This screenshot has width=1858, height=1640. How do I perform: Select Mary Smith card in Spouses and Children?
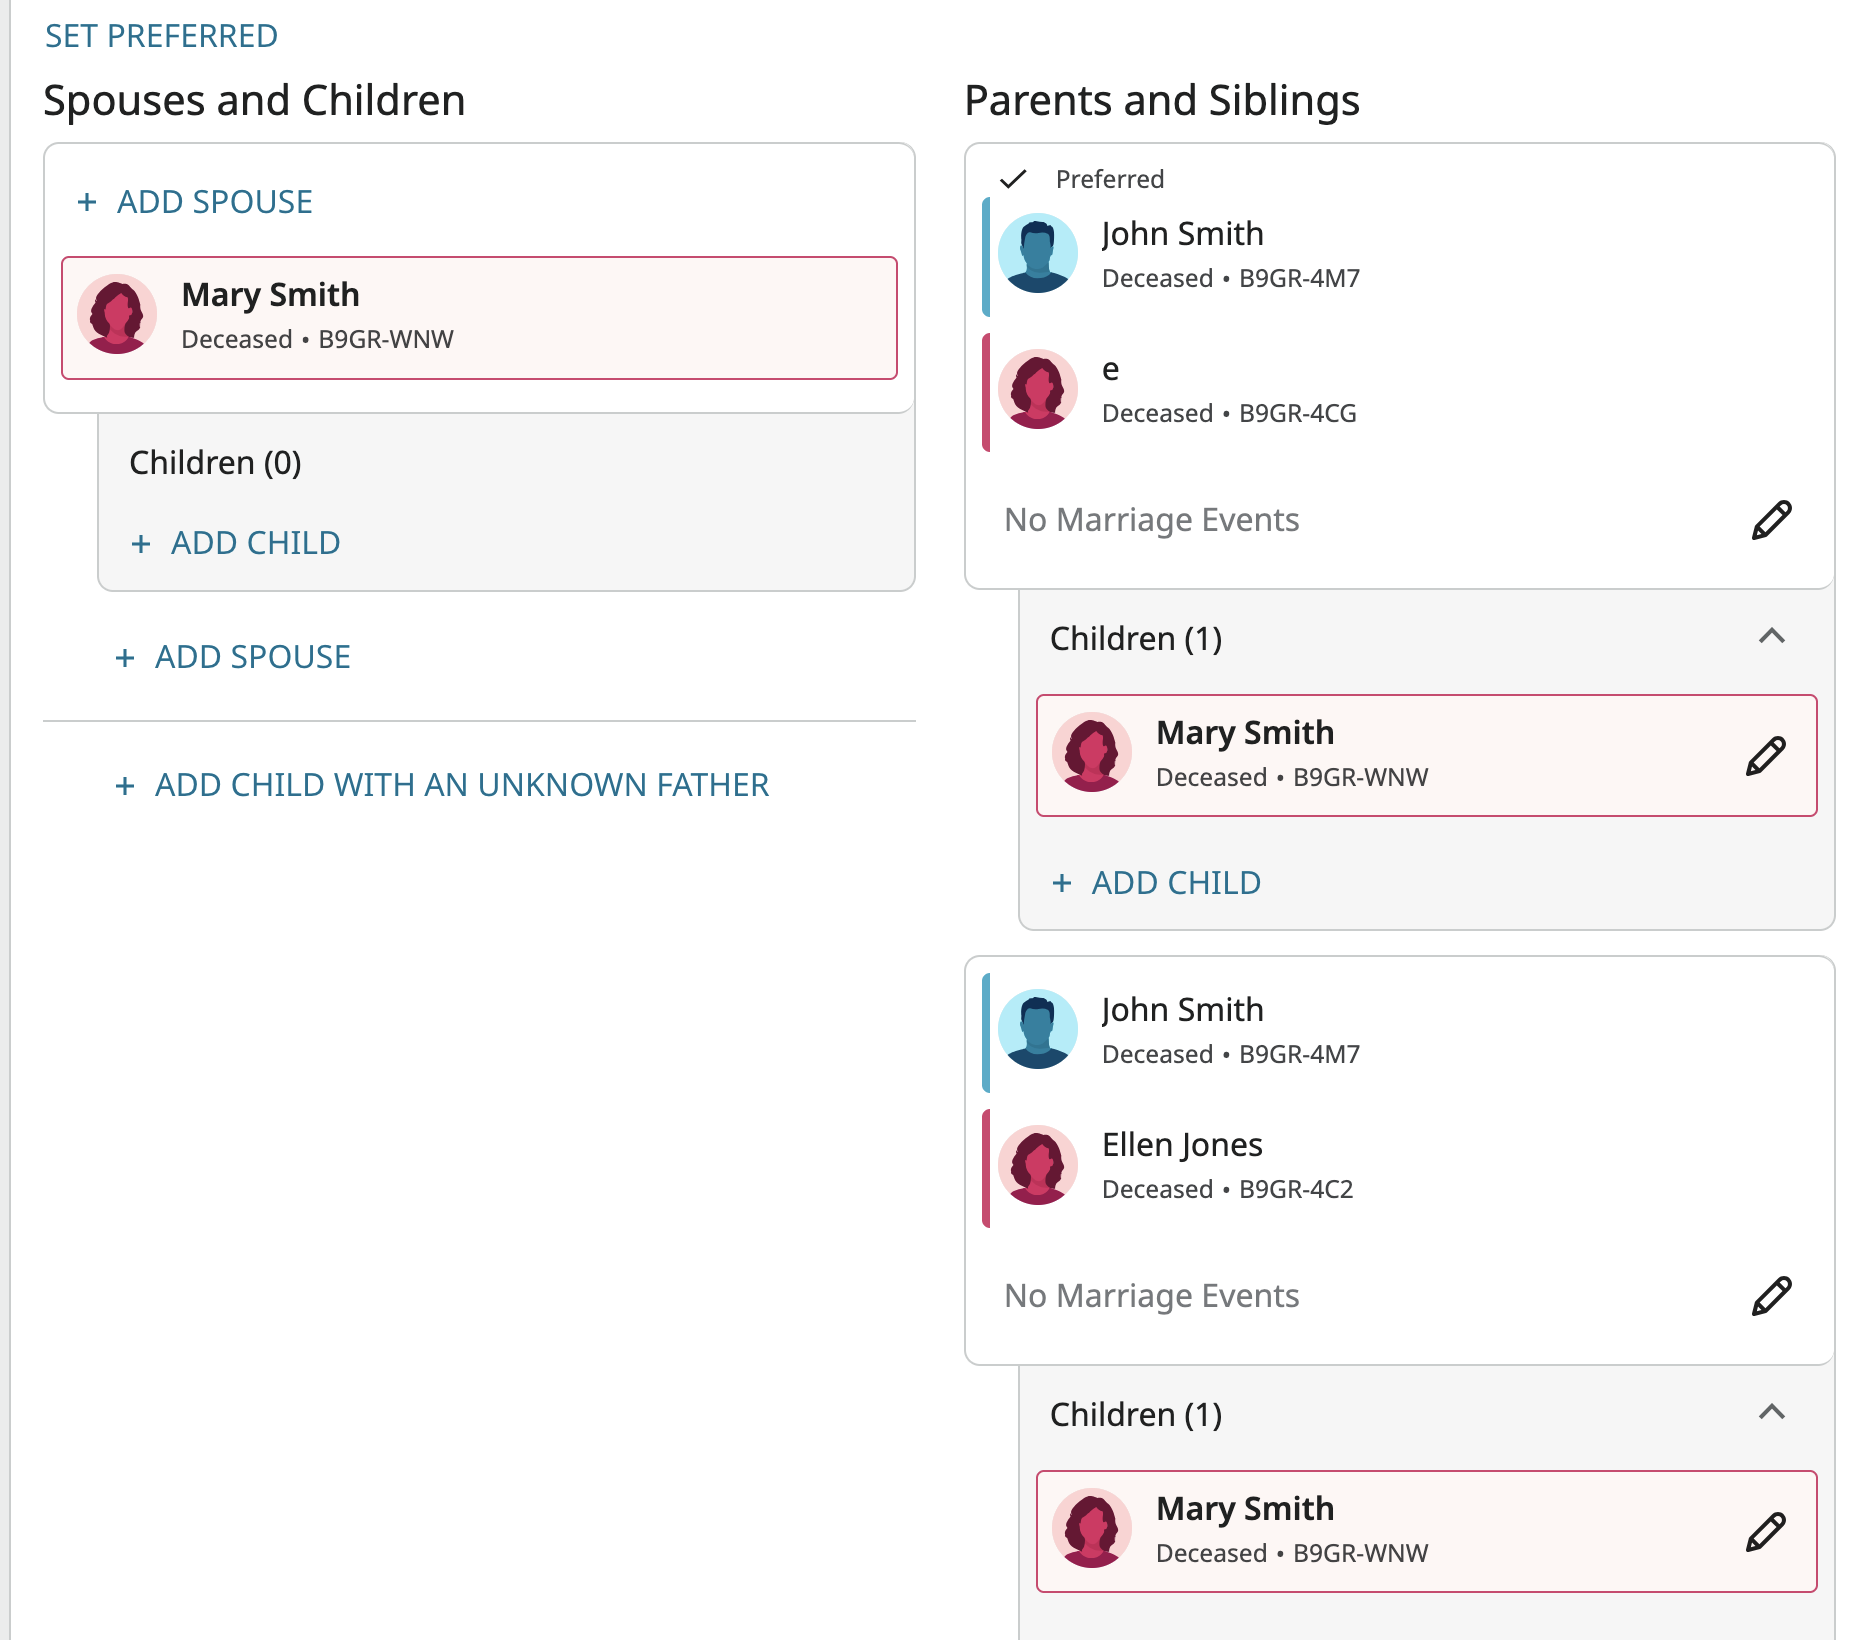point(479,318)
